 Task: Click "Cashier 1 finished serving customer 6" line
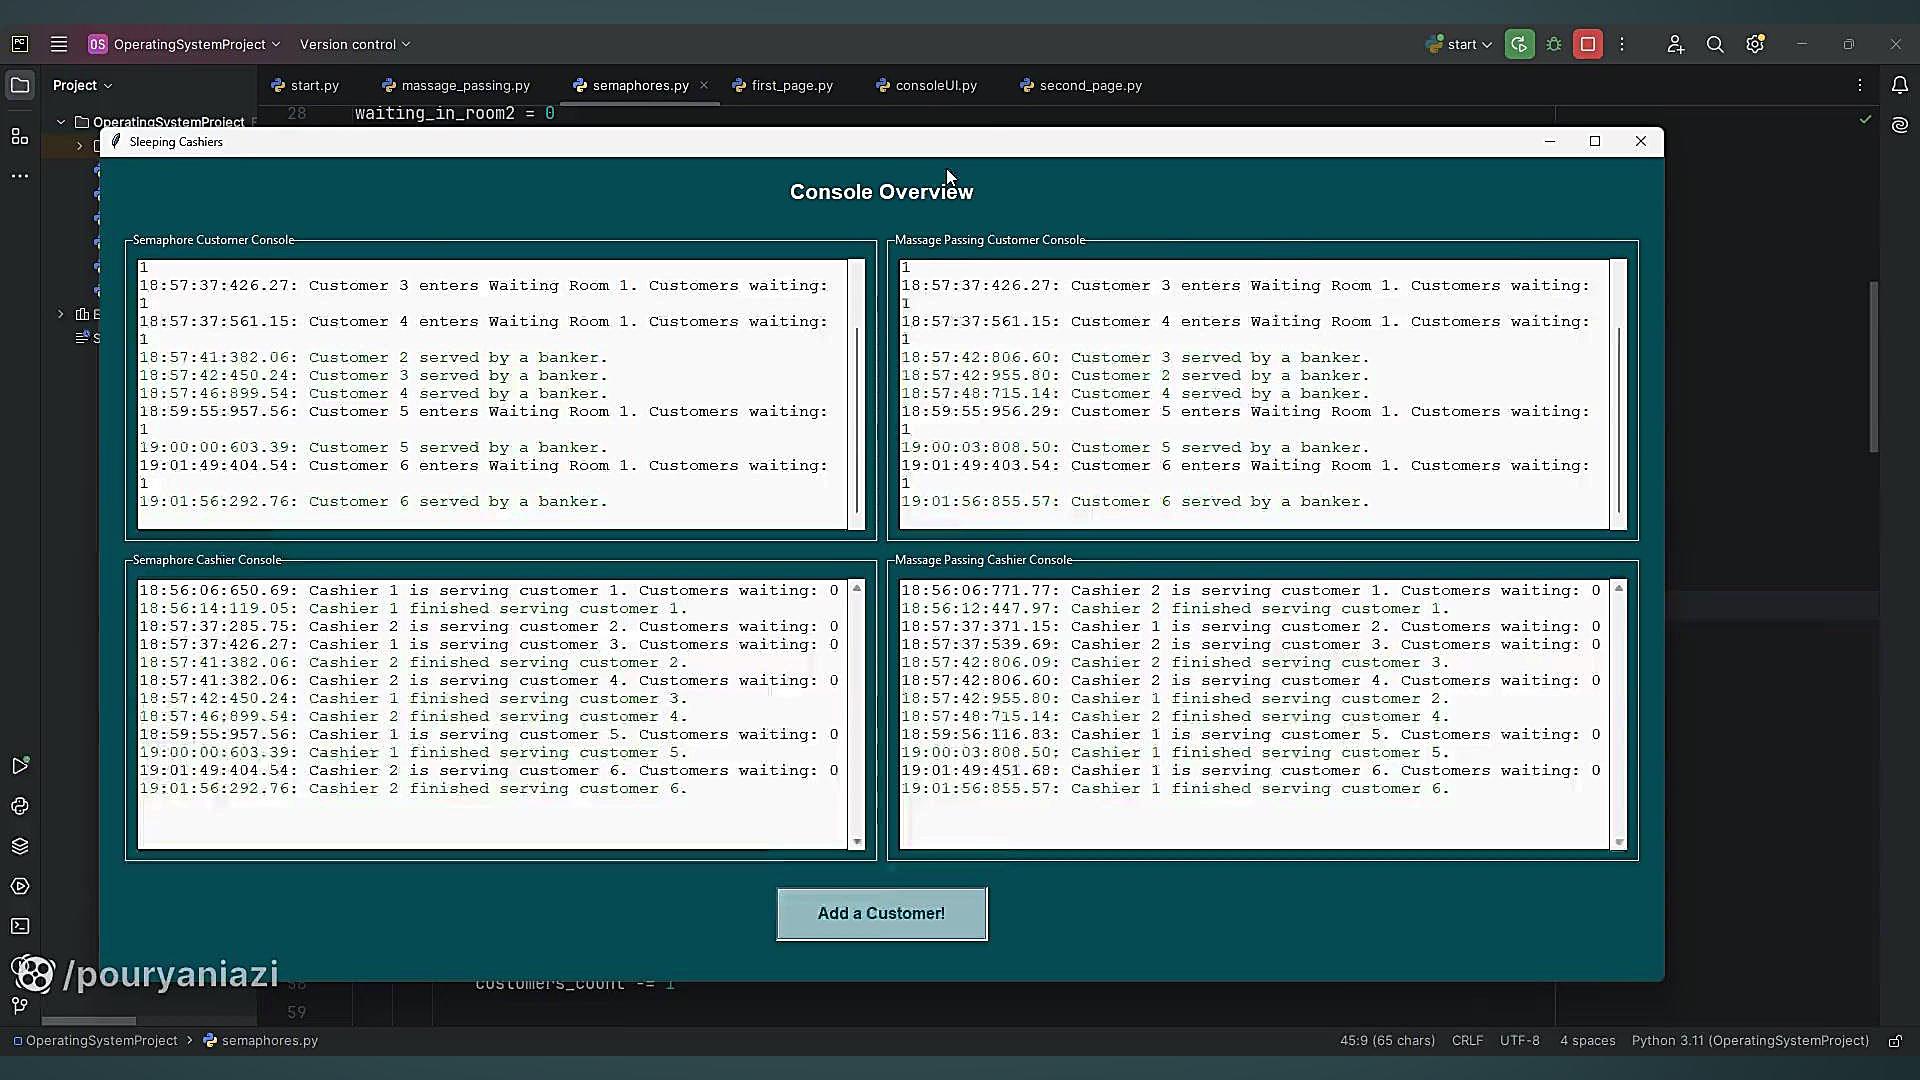(x=1175, y=789)
